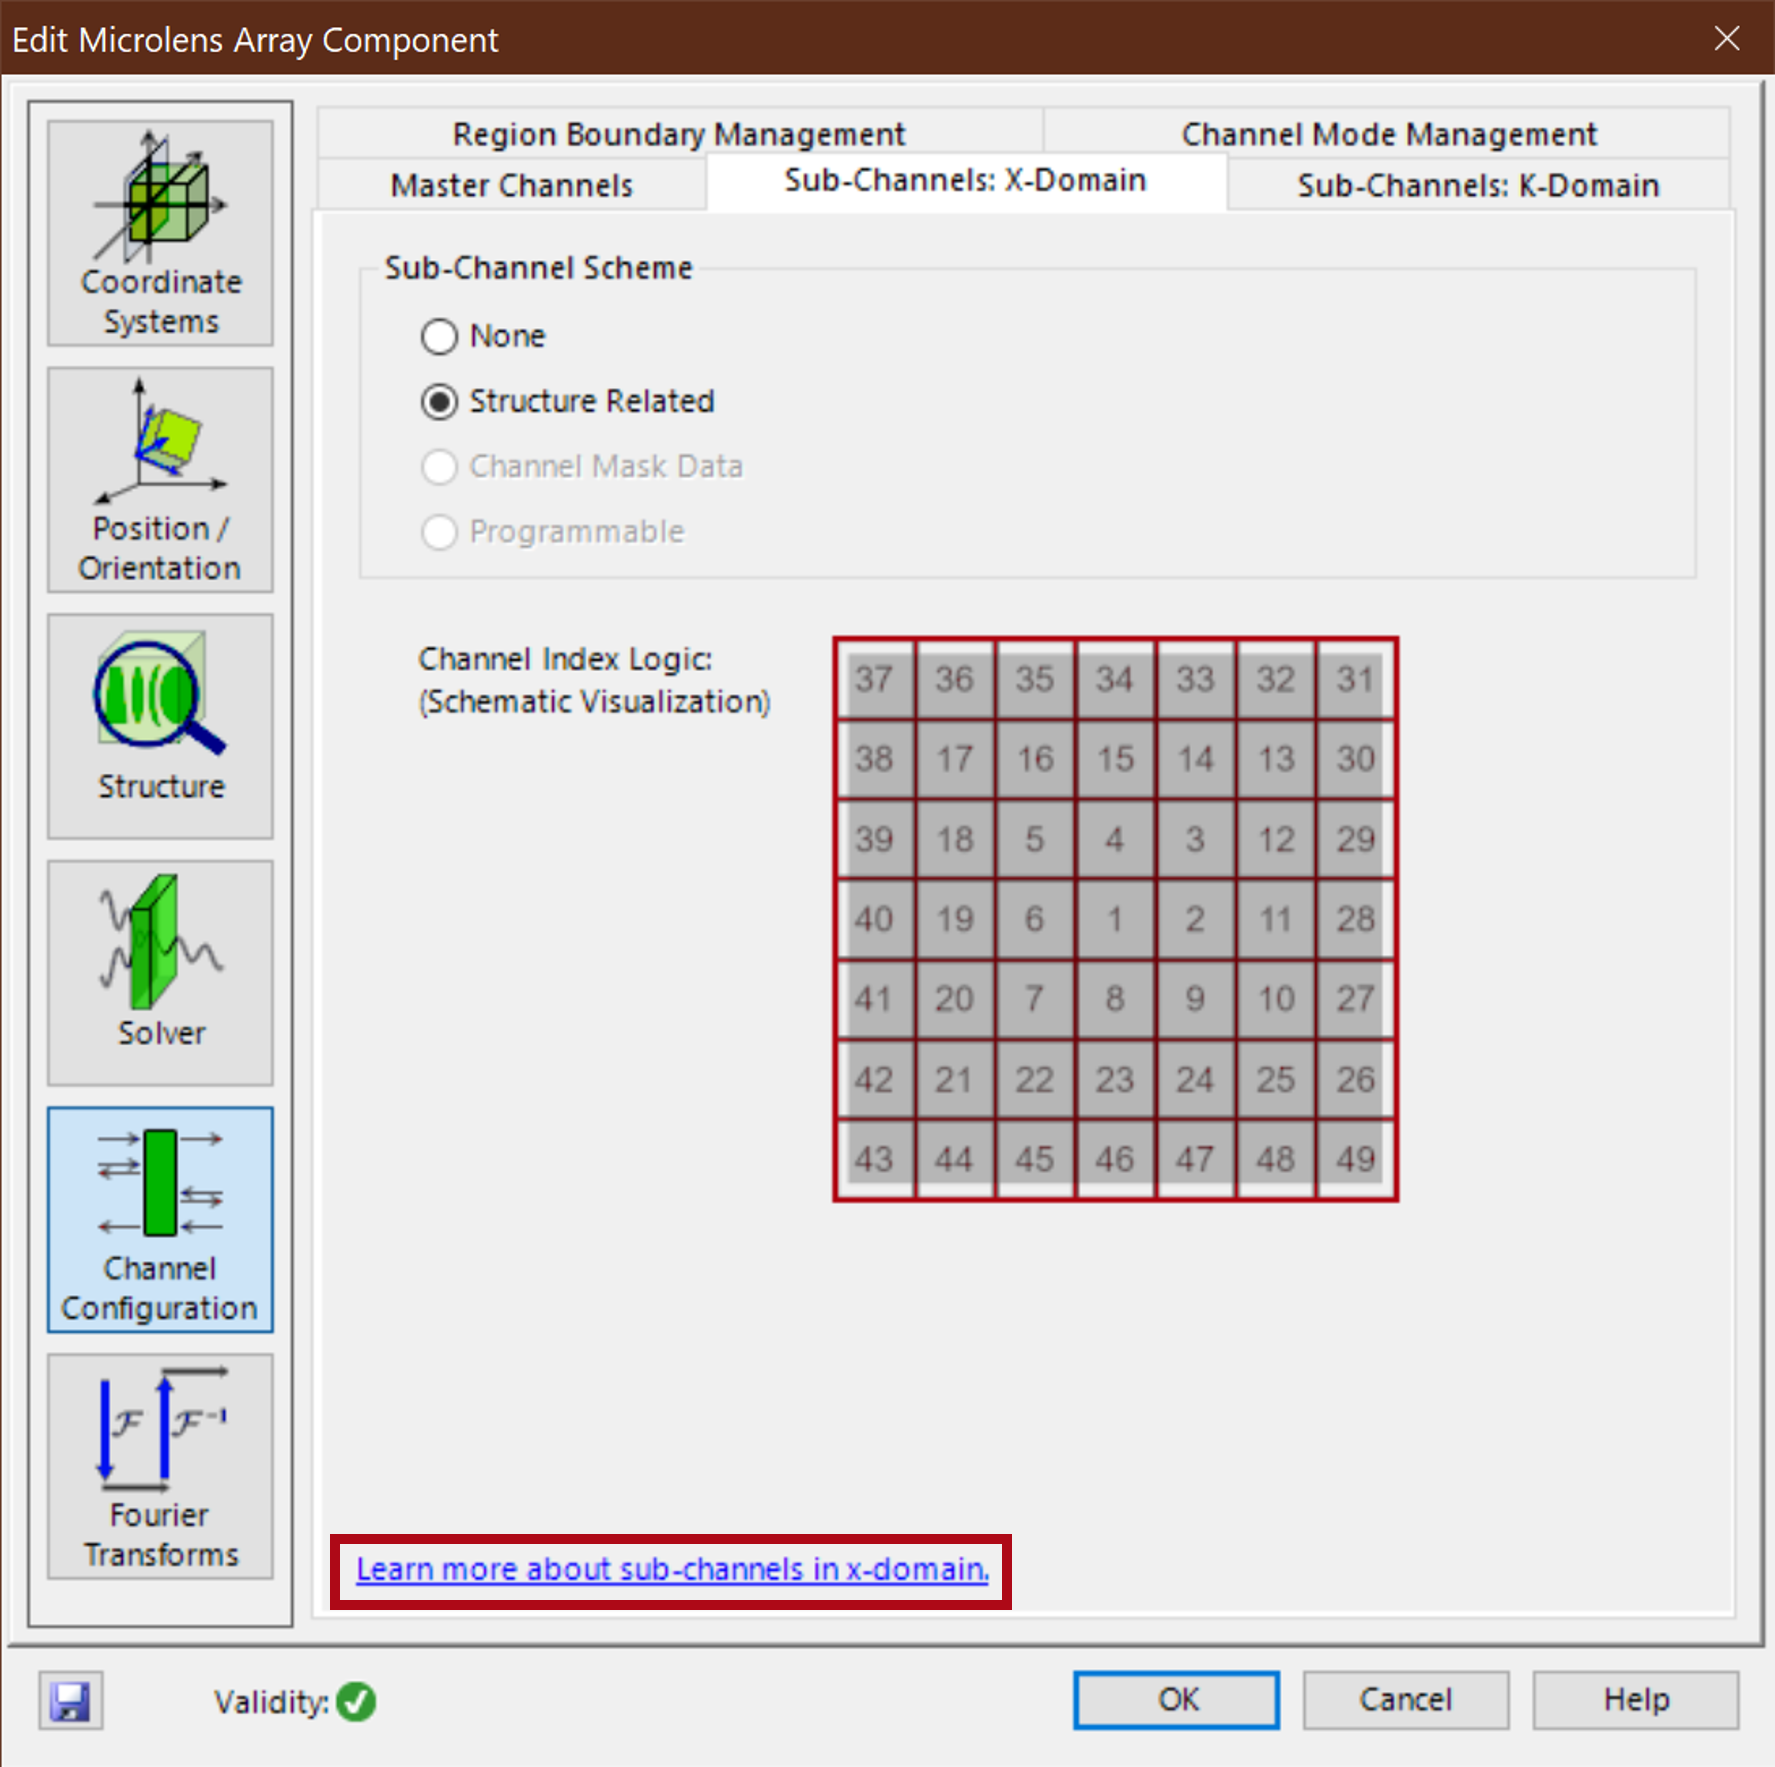This screenshot has height=1767, width=1775.
Task: Click channel cell 34 in the grid
Action: click(x=1115, y=679)
